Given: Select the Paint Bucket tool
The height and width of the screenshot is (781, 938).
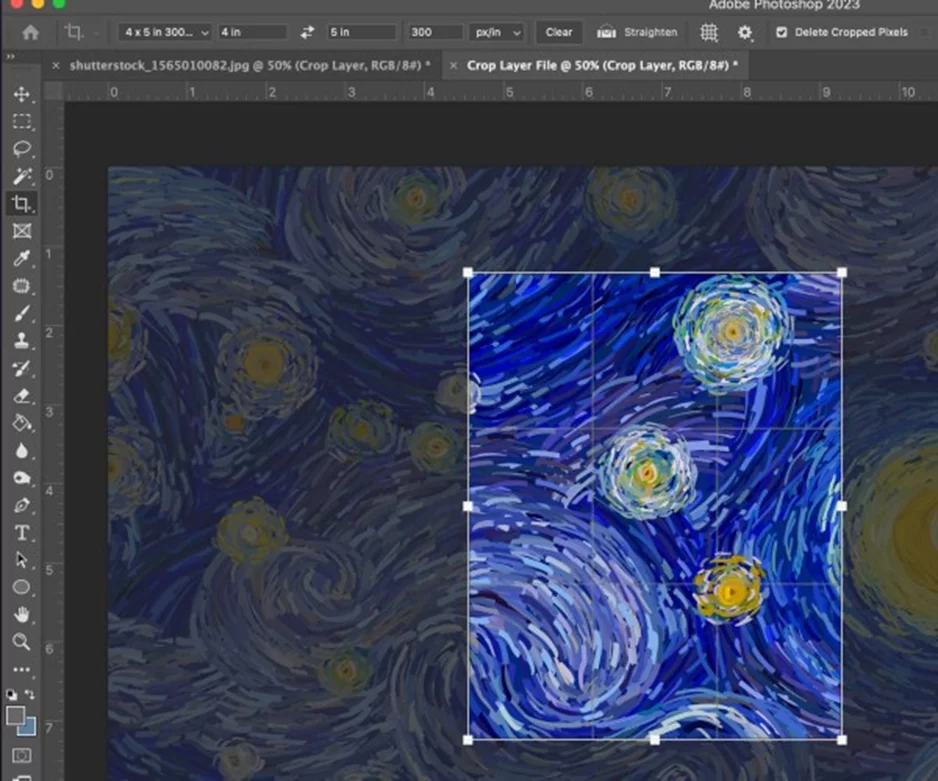Looking at the screenshot, I should click(x=22, y=423).
